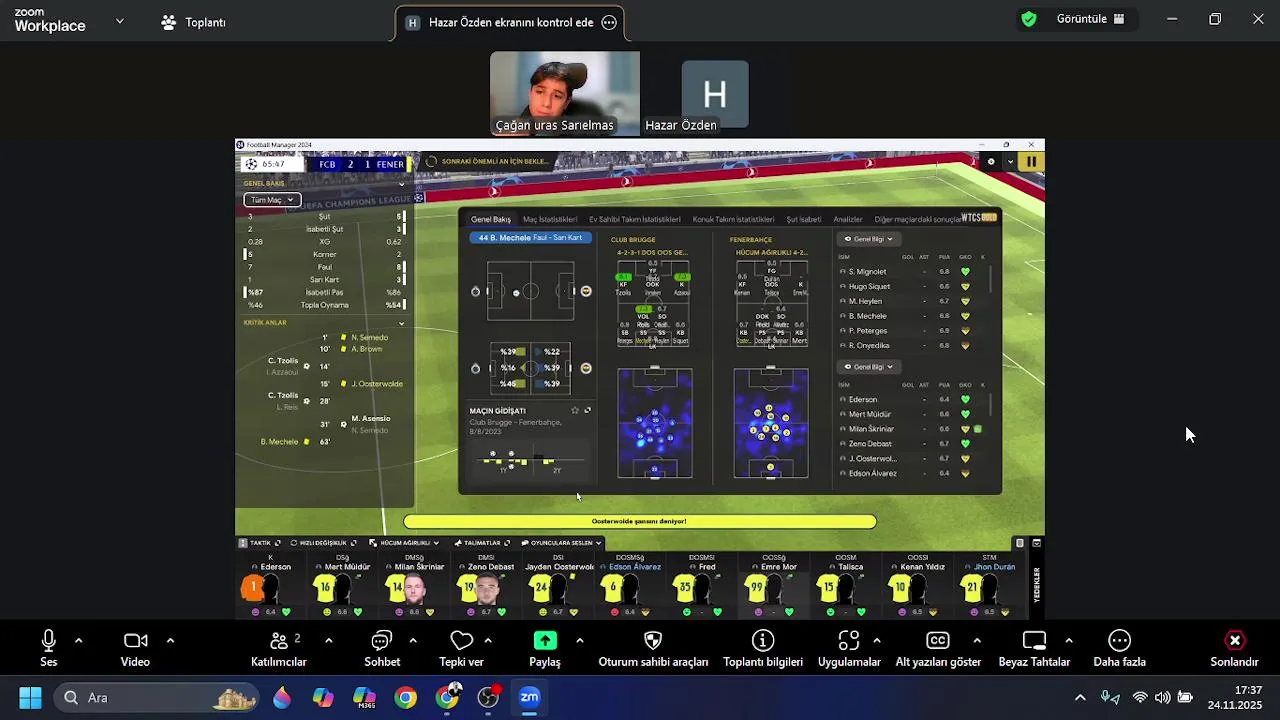Select Ederson goalkeeper player card
Viewport: 1280px width, 720px height.
click(270, 586)
